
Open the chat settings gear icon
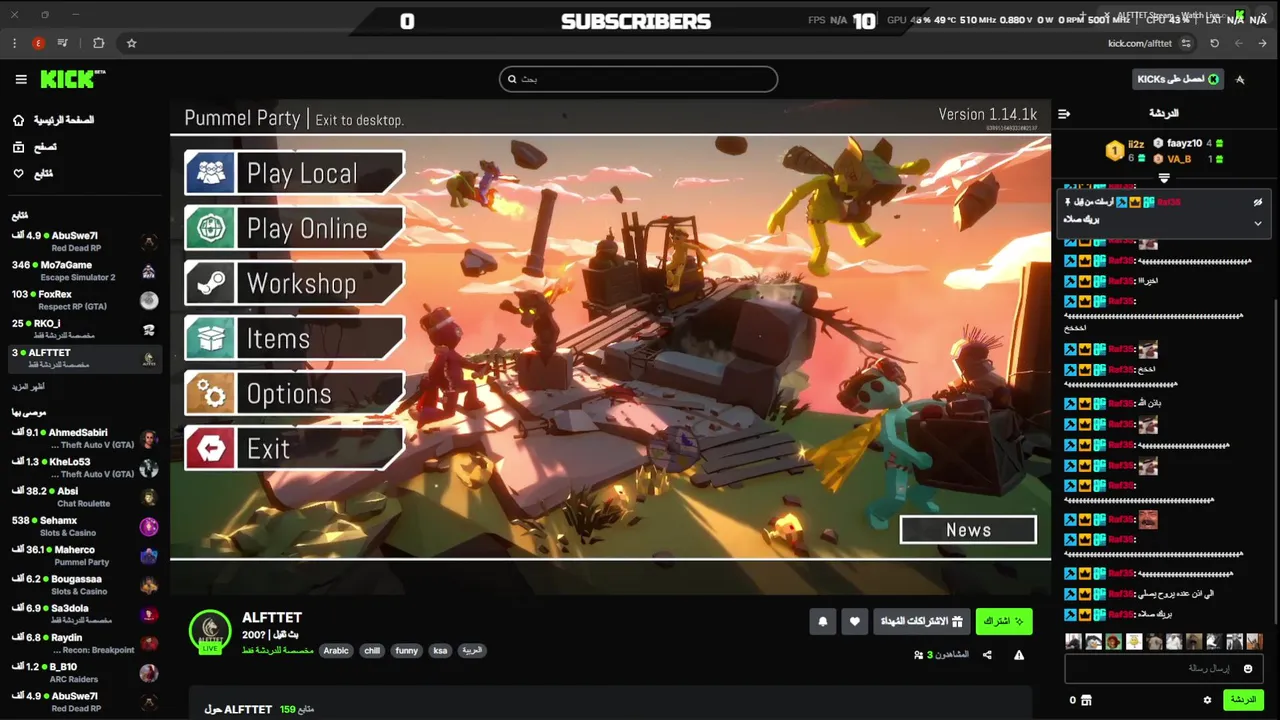(1207, 700)
